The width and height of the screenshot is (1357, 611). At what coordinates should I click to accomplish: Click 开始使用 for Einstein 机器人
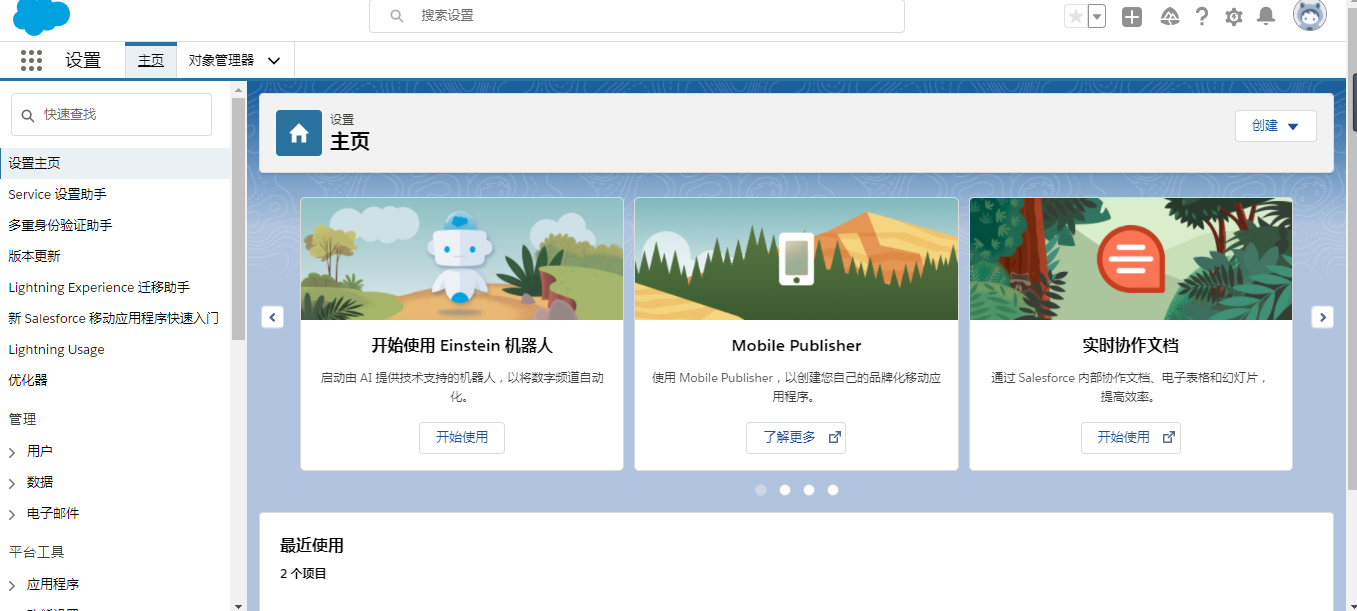461,438
